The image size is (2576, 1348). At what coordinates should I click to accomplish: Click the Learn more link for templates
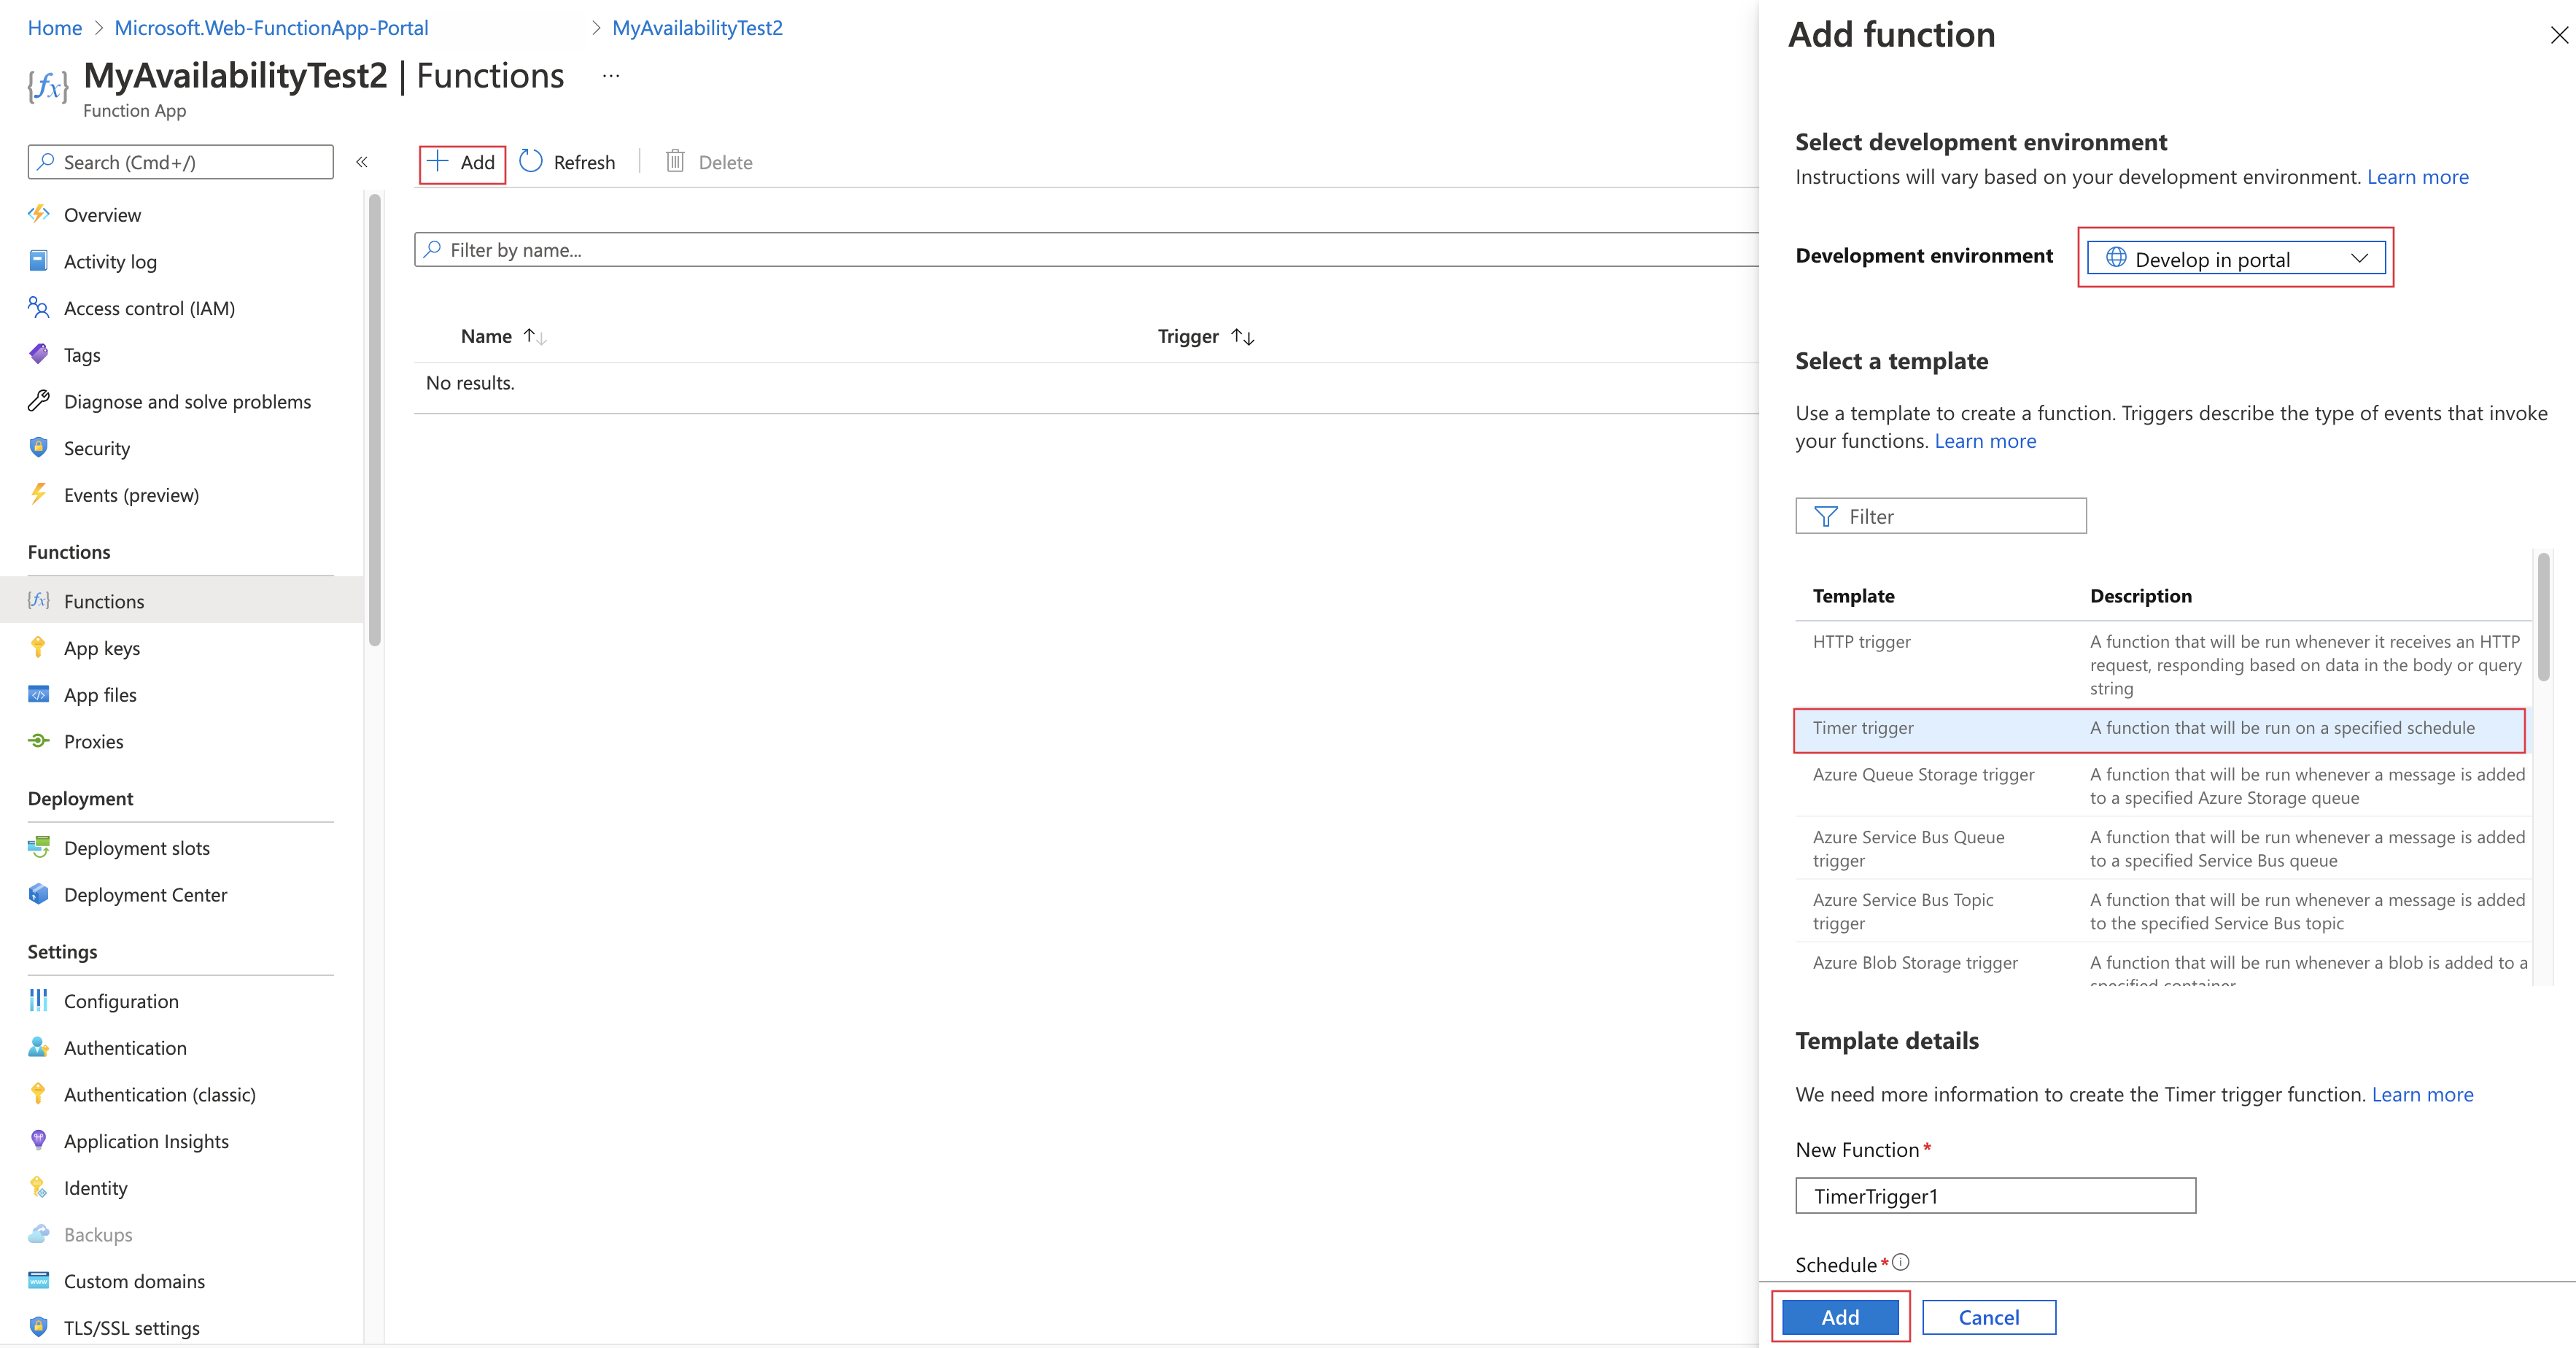1985,440
